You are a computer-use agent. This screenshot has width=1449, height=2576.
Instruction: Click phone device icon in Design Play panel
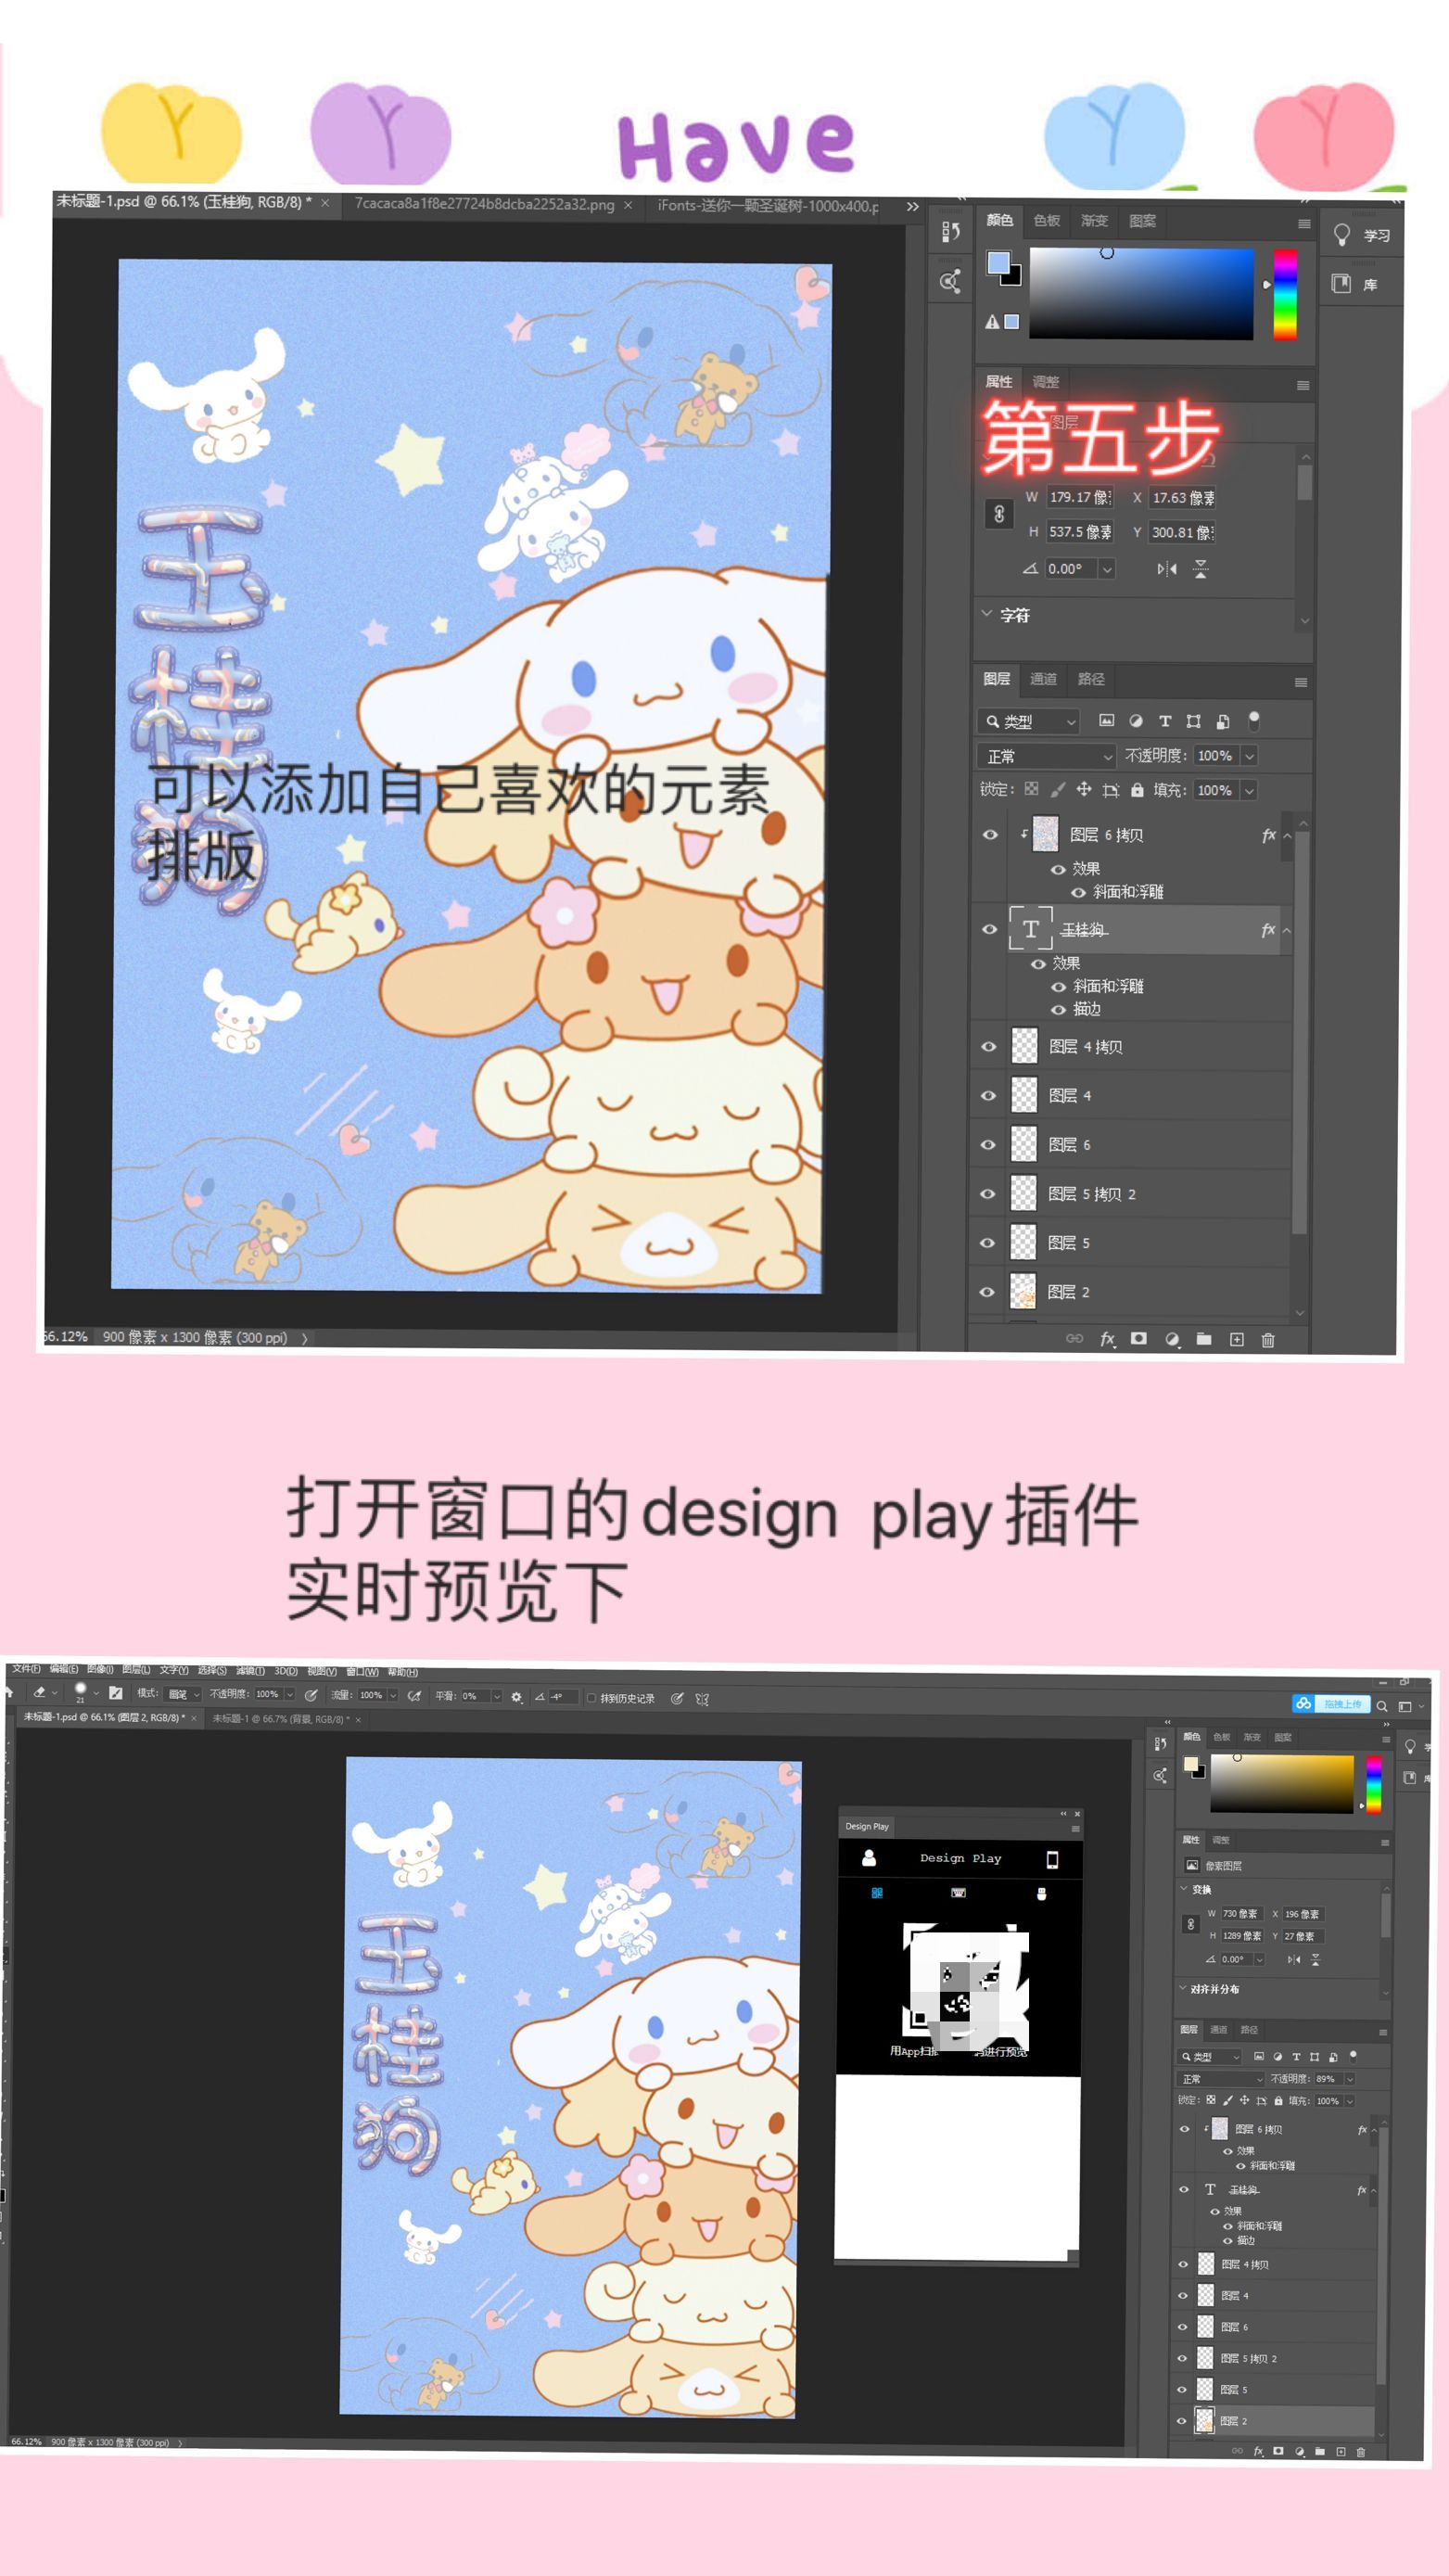(x=1052, y=1859)
